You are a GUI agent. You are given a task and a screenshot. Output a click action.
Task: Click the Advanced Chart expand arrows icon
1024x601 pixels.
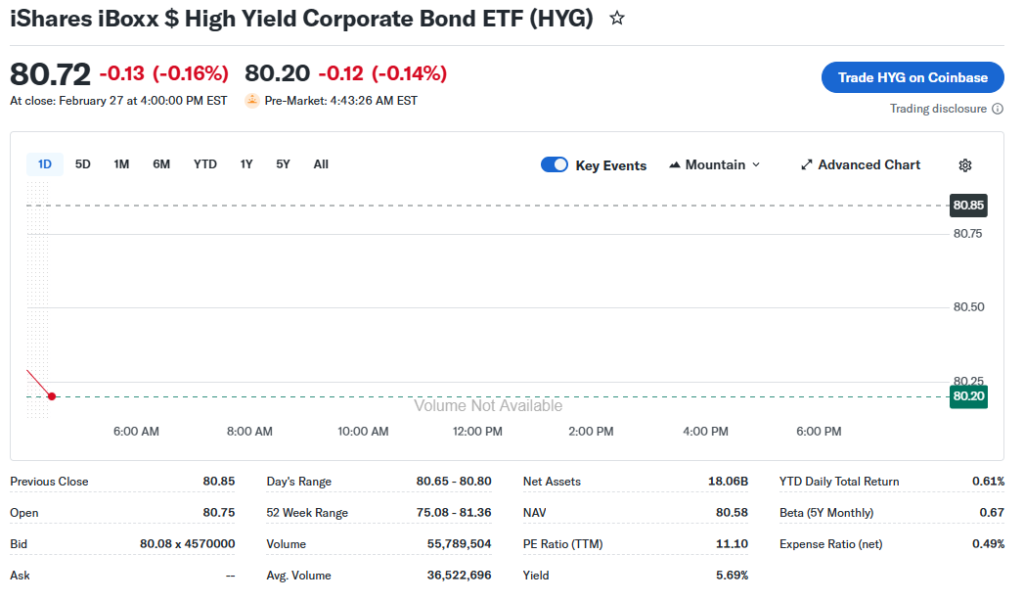click(807, 165)
